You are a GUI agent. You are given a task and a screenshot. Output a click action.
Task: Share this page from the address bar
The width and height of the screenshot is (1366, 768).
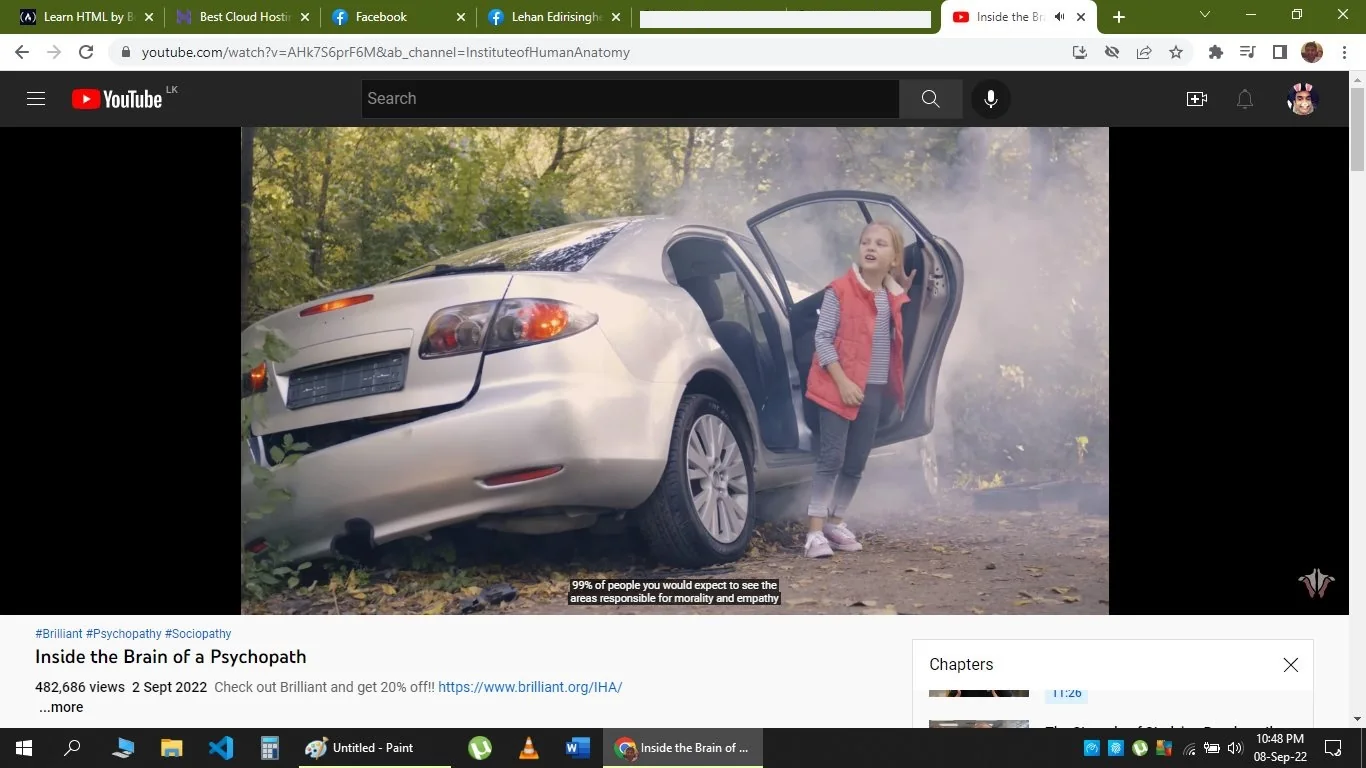click(x=1144, y=52)
